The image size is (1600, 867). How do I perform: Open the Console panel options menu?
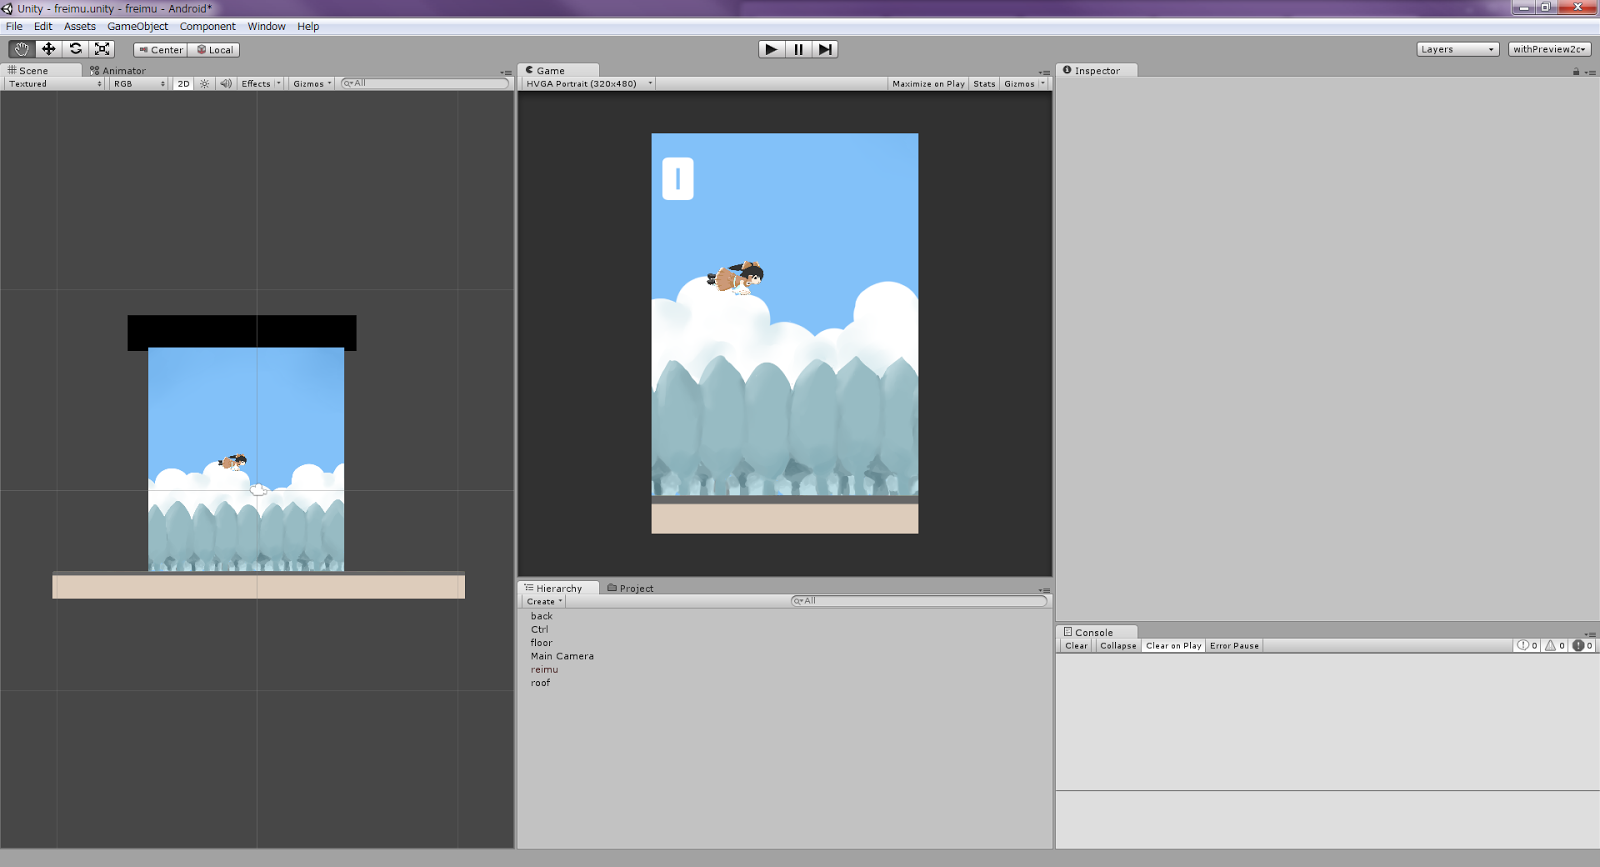[x=1590, y=634]
